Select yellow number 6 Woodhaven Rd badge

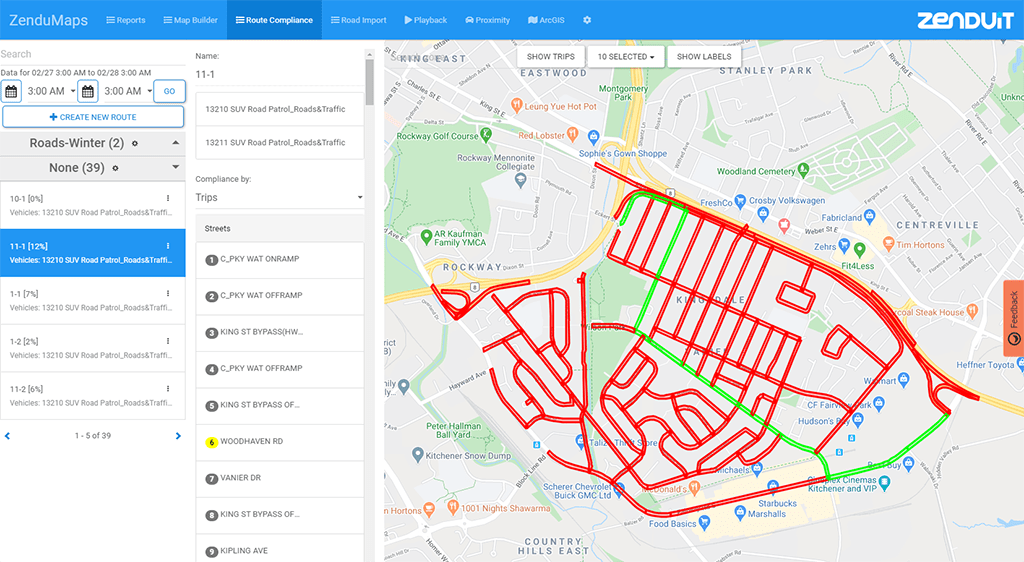[212, 443]
